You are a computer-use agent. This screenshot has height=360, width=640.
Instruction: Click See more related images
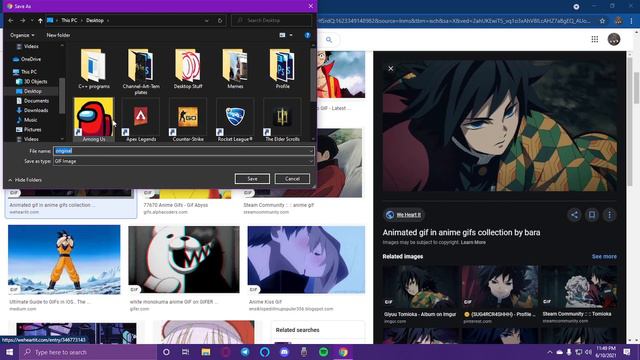604,257
